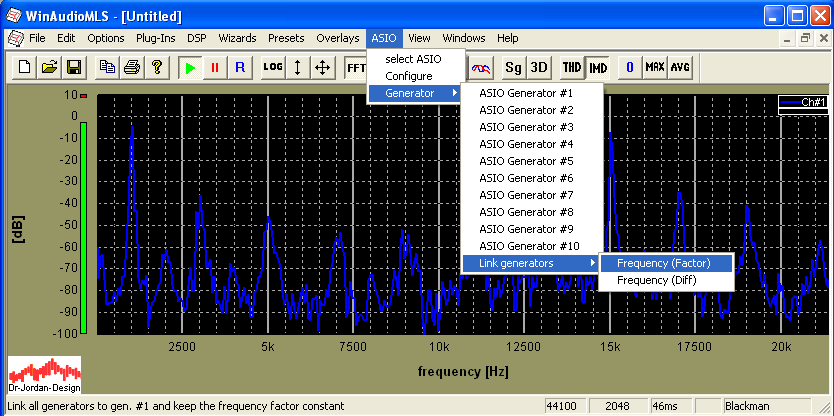Click select ASIO menu item
834x416 pixels.
point(413,59)
